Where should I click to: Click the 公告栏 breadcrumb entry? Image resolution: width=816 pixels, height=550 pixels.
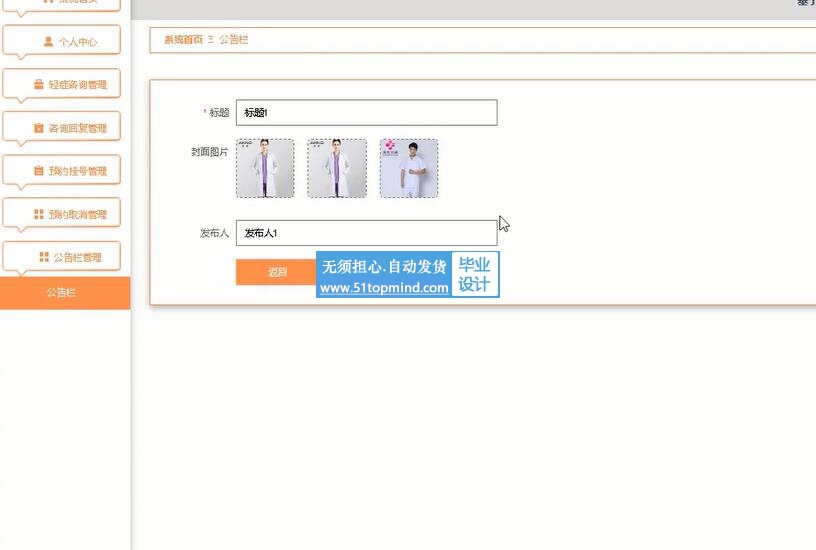click(x=233, y=40)
